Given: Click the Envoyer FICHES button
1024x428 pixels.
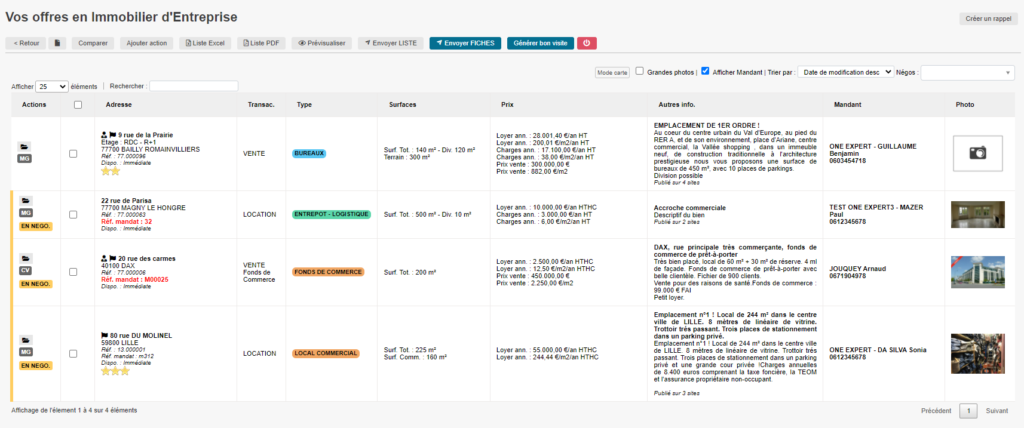Looking at the screenshot, I should pyautogui.click(x=465, y=43).
